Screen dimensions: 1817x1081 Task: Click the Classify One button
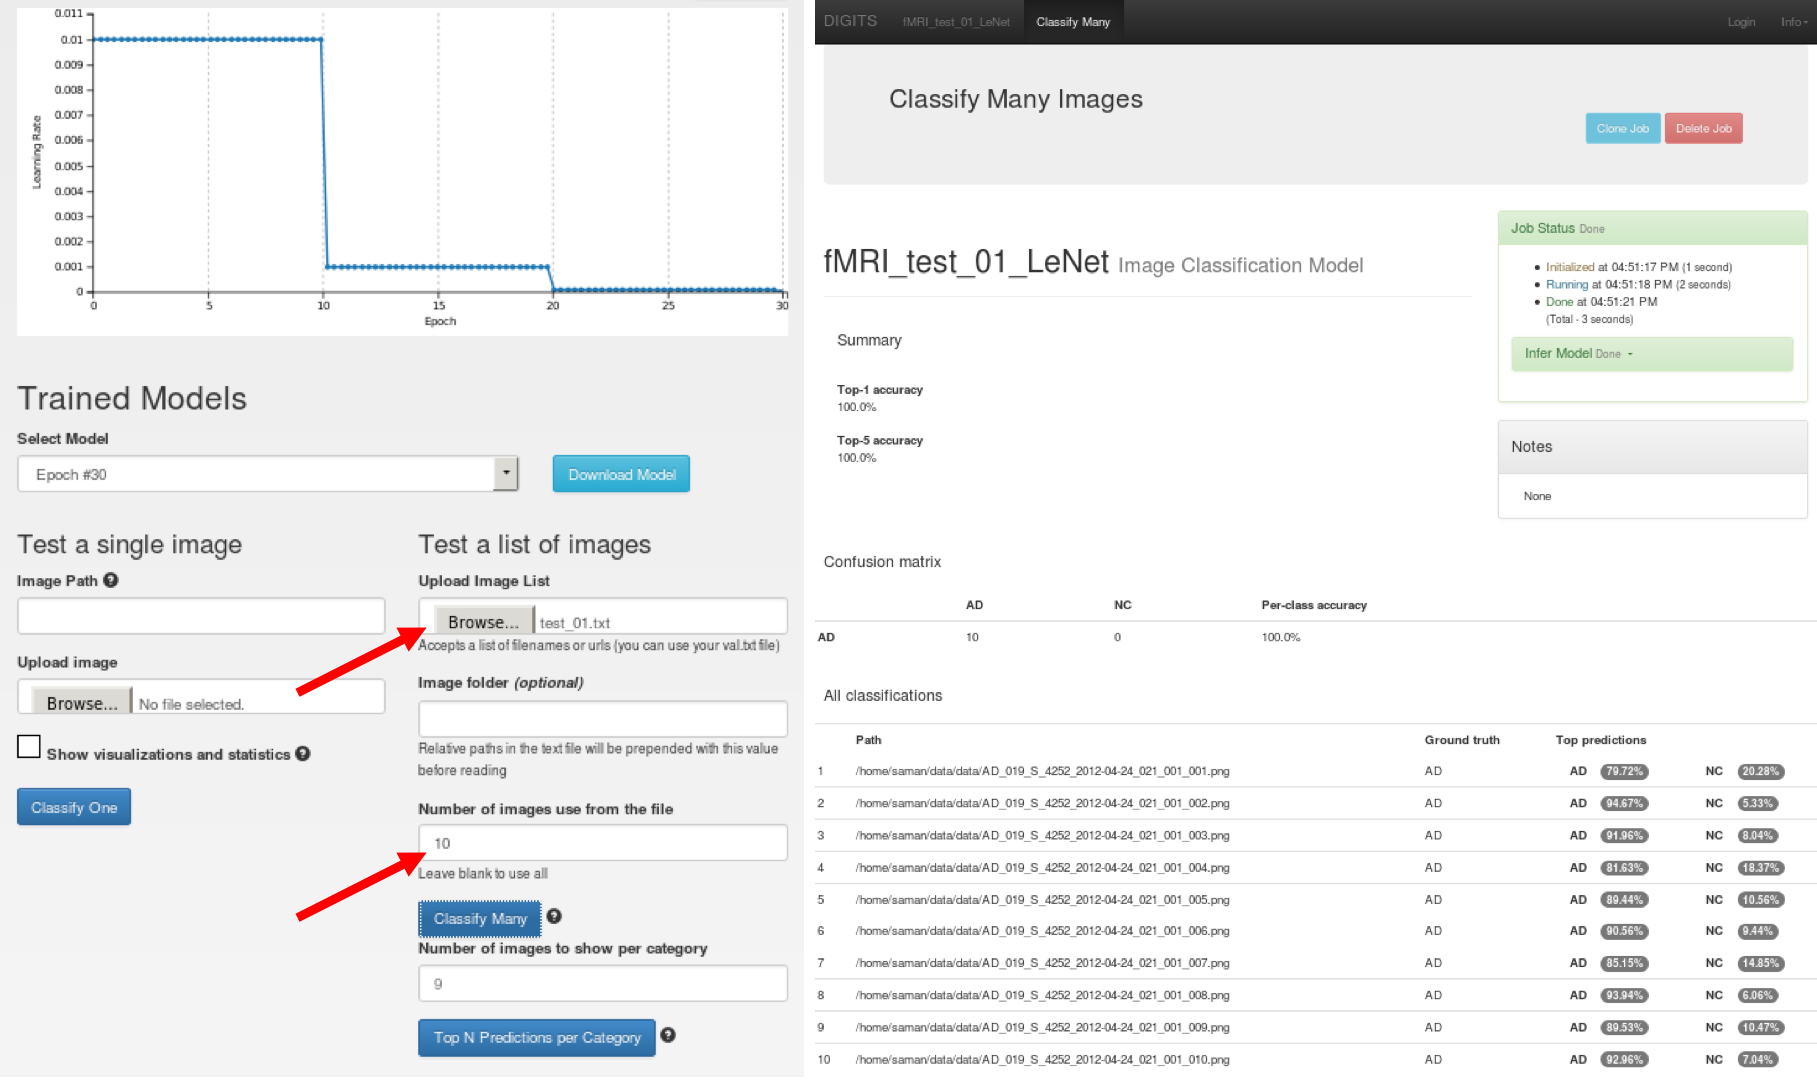(74, 807)
